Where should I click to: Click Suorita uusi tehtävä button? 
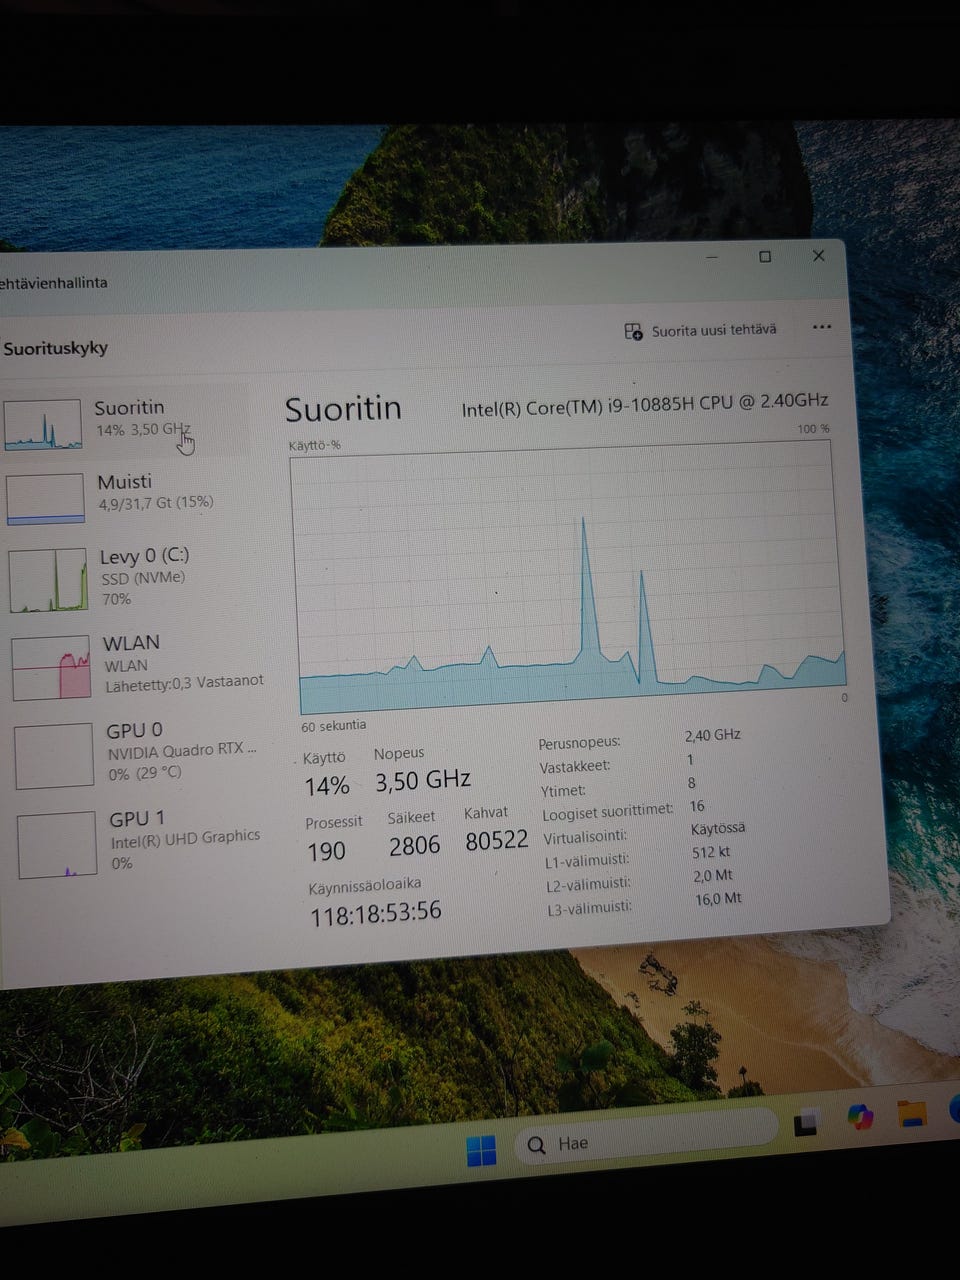[x=700, y=330]
